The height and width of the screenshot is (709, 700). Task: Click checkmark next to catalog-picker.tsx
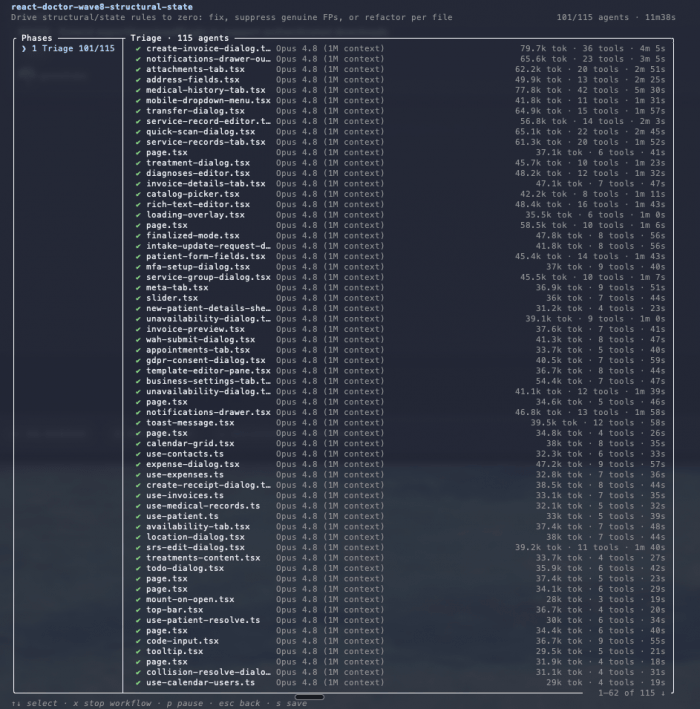click(138, 194)
